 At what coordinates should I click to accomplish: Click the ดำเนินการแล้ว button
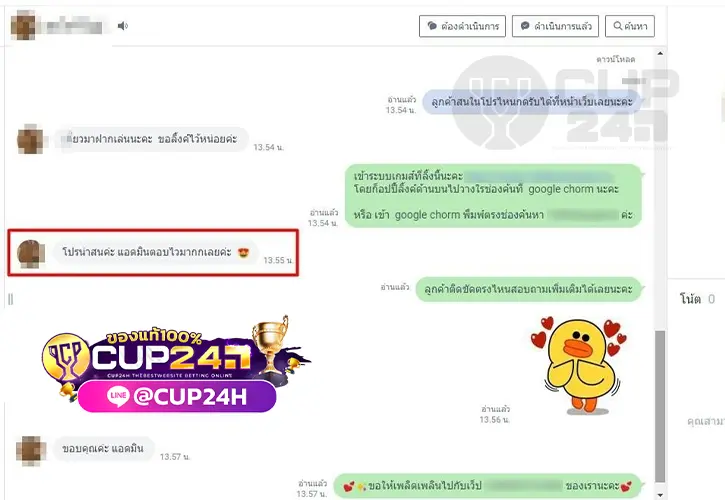555,26
